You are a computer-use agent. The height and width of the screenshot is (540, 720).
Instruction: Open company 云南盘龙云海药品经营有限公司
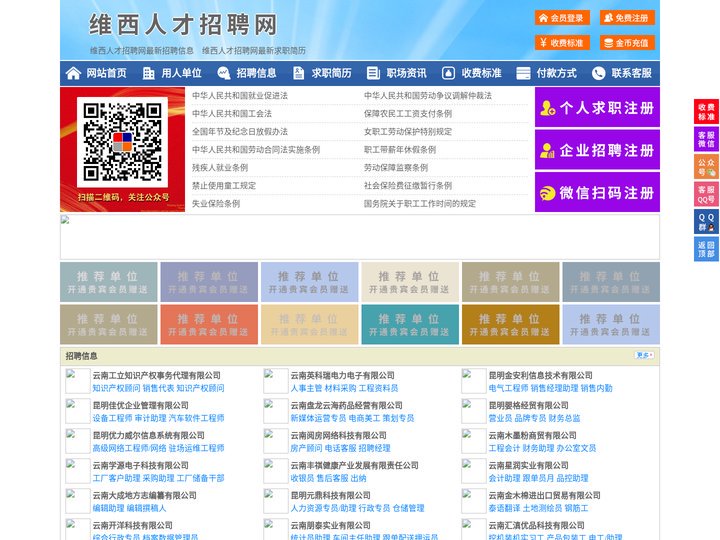point(347,405)
